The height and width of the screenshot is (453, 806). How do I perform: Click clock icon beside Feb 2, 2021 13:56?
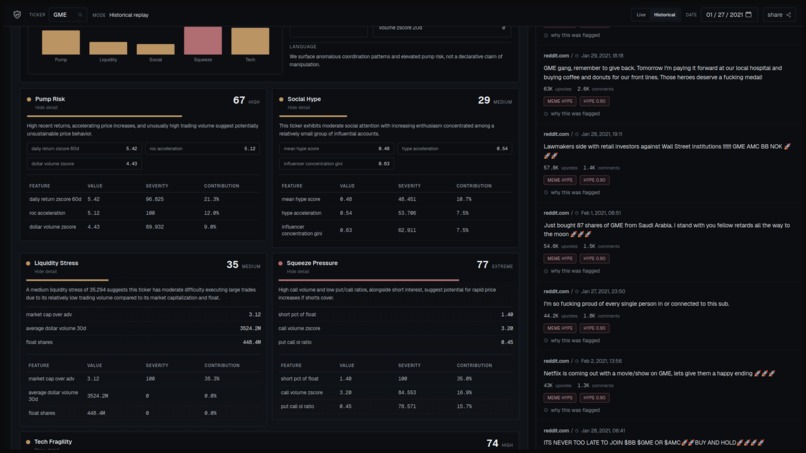[577, 361]
